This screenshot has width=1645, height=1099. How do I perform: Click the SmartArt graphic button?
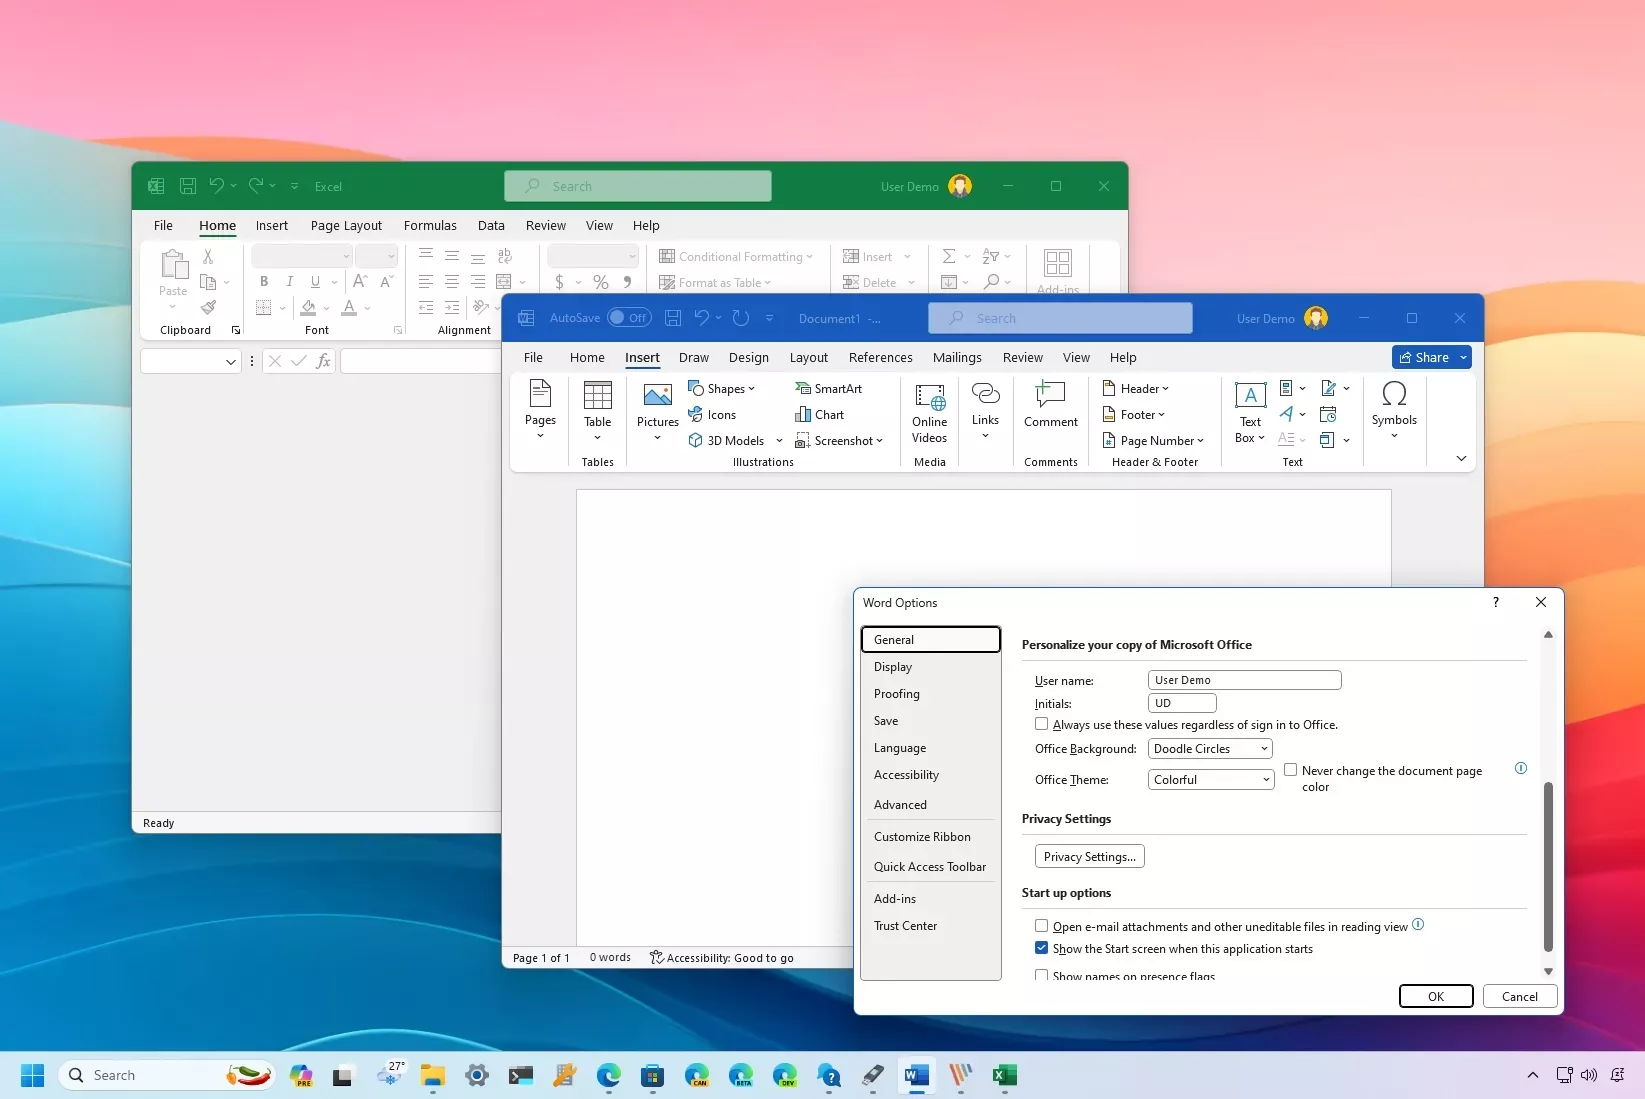point(828,389)
